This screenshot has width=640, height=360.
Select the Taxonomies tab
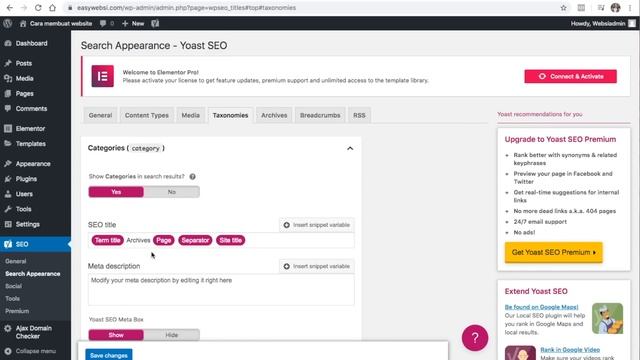pos(230,116)
